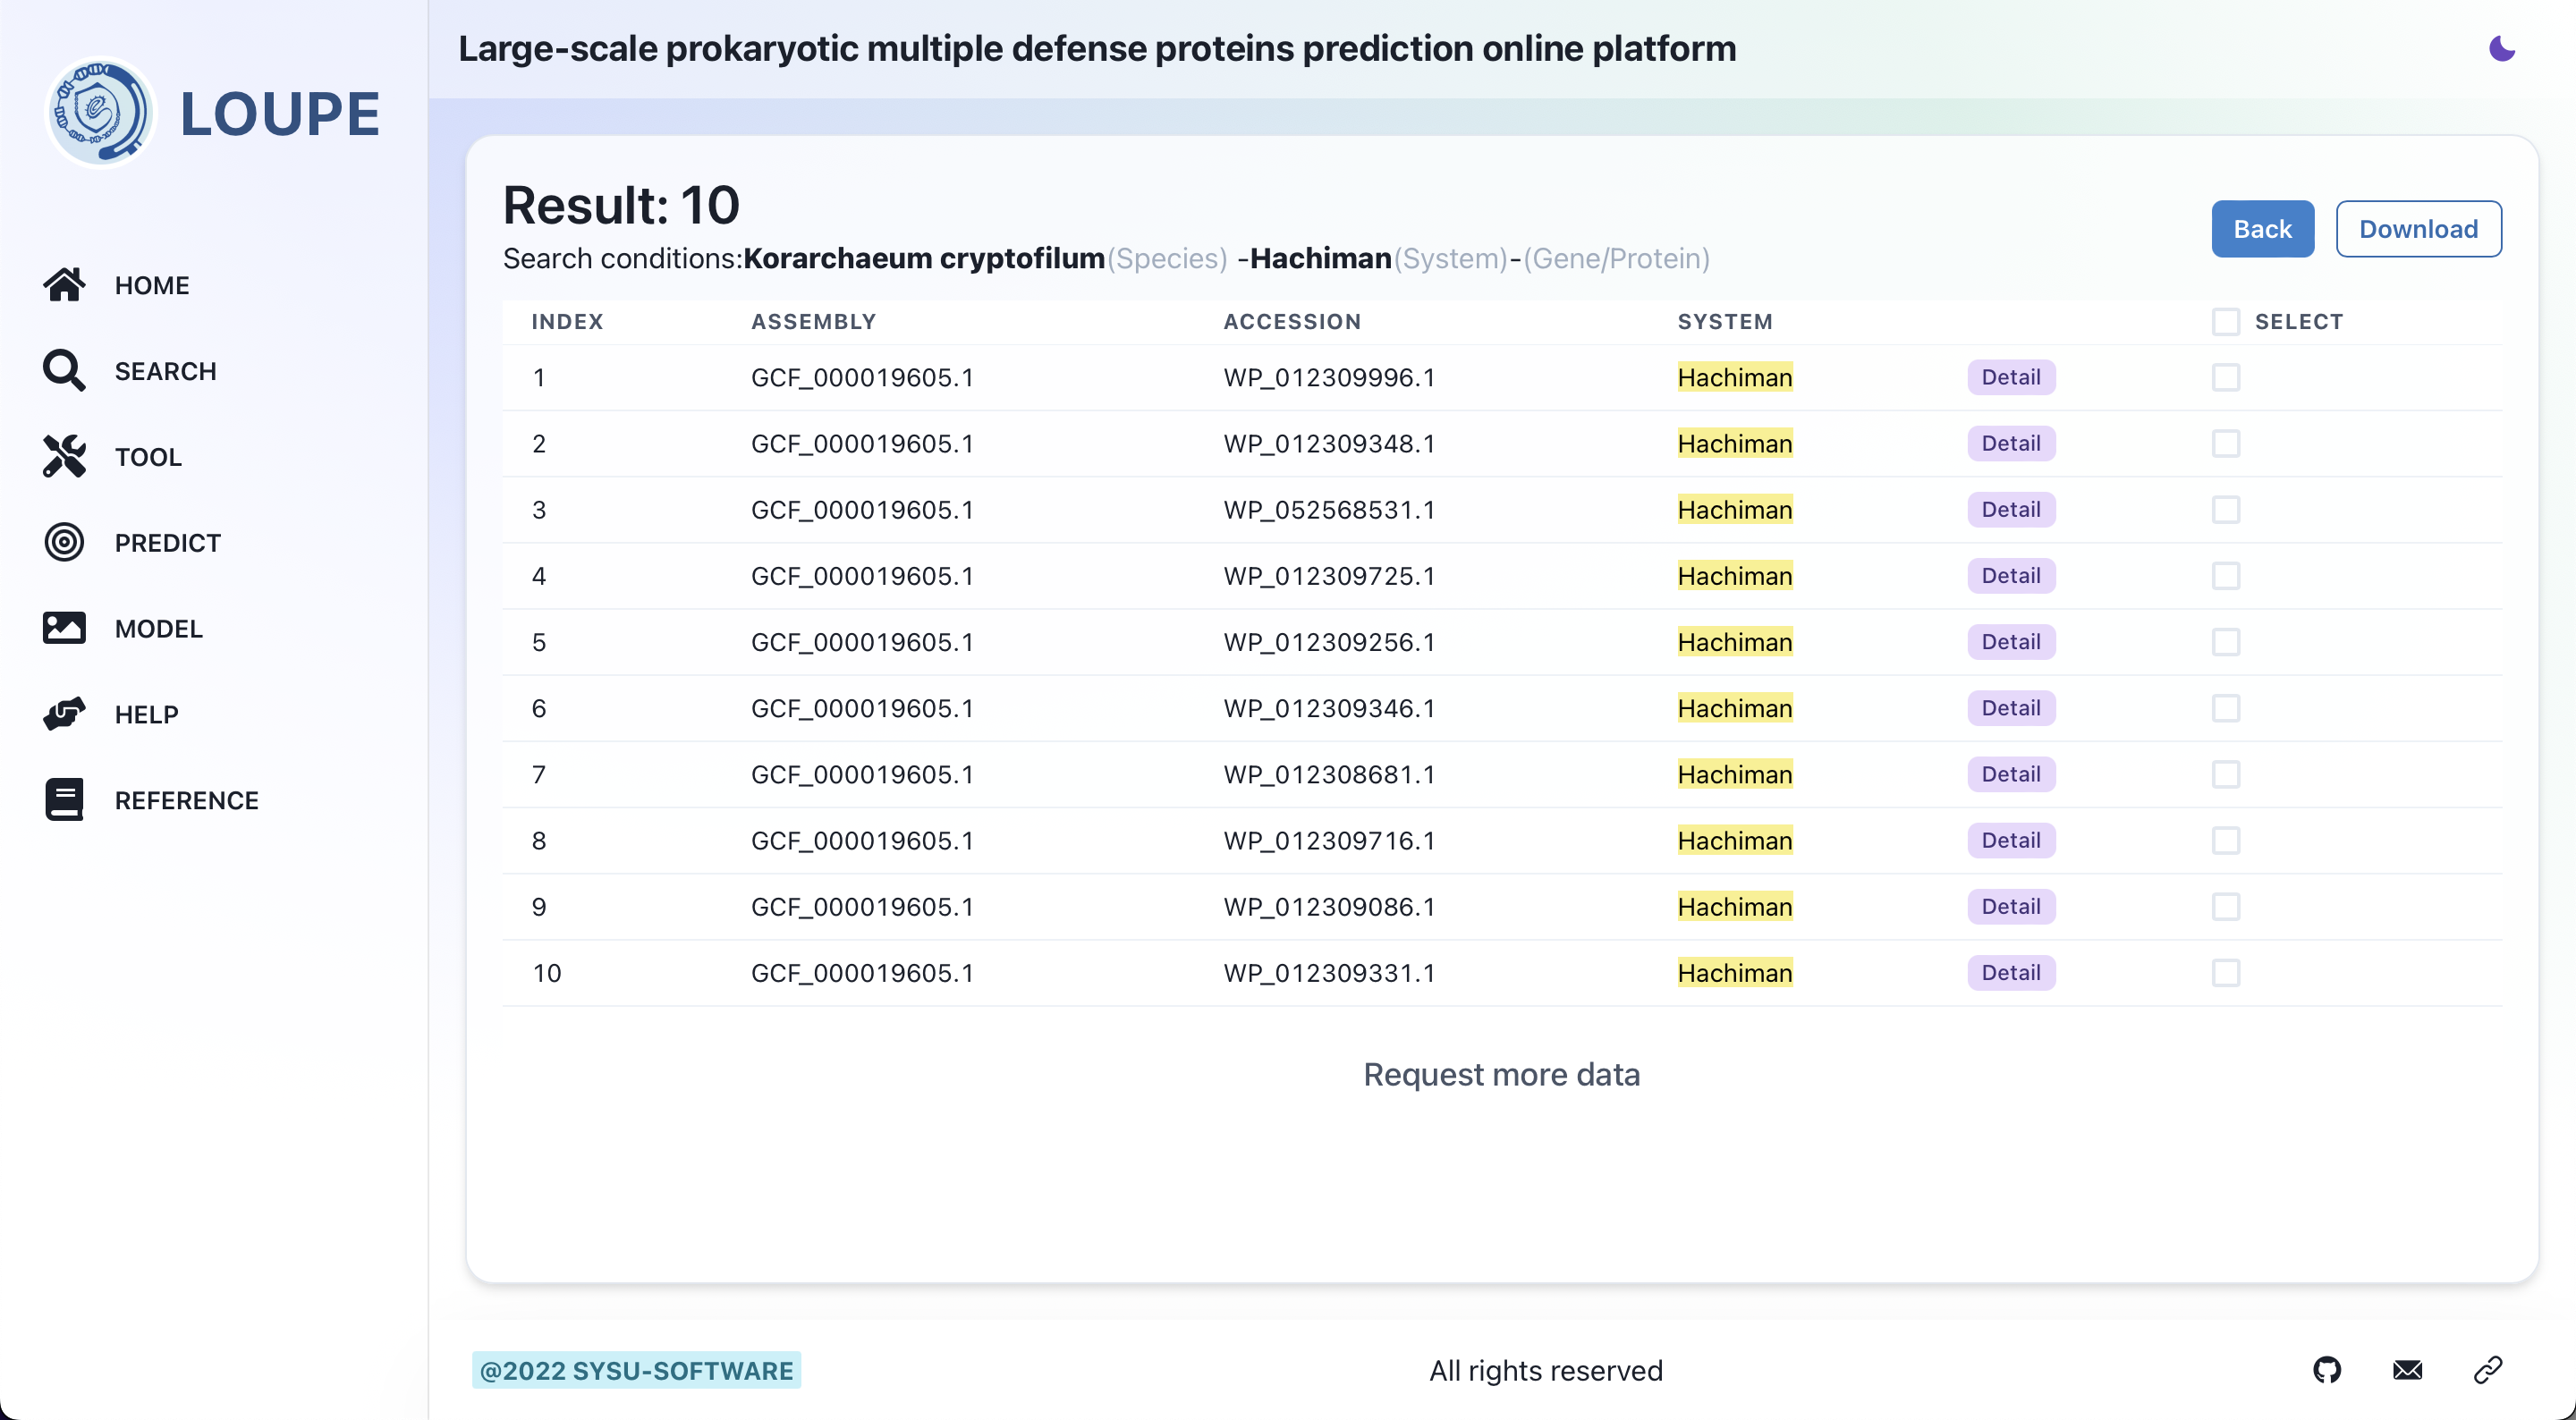
Task: Open the TOOL section
Action: coord(148,457)
